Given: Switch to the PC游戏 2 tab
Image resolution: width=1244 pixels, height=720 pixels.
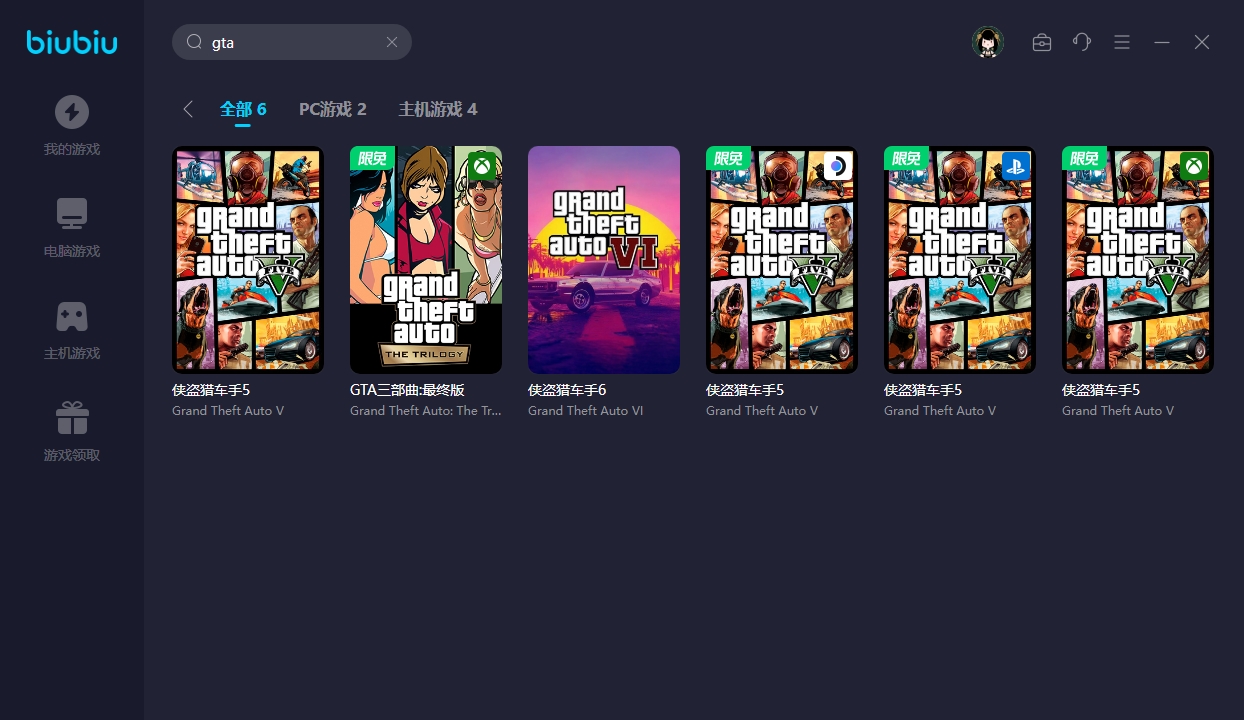Looking at the screenshot, I should point(333,109).
